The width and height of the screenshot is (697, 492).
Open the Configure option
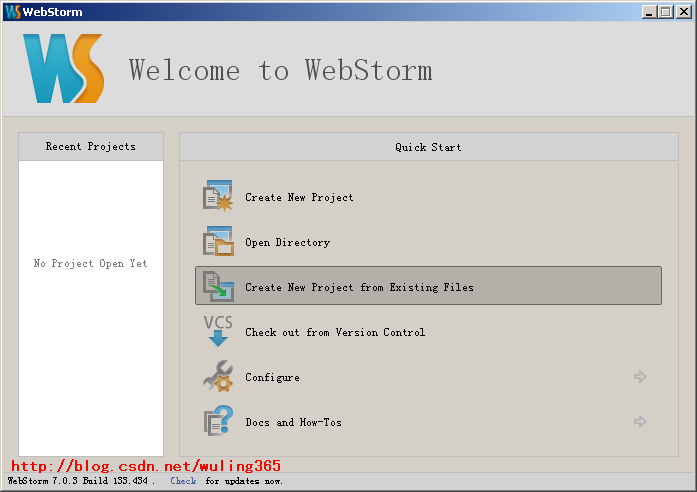[272, 377]
